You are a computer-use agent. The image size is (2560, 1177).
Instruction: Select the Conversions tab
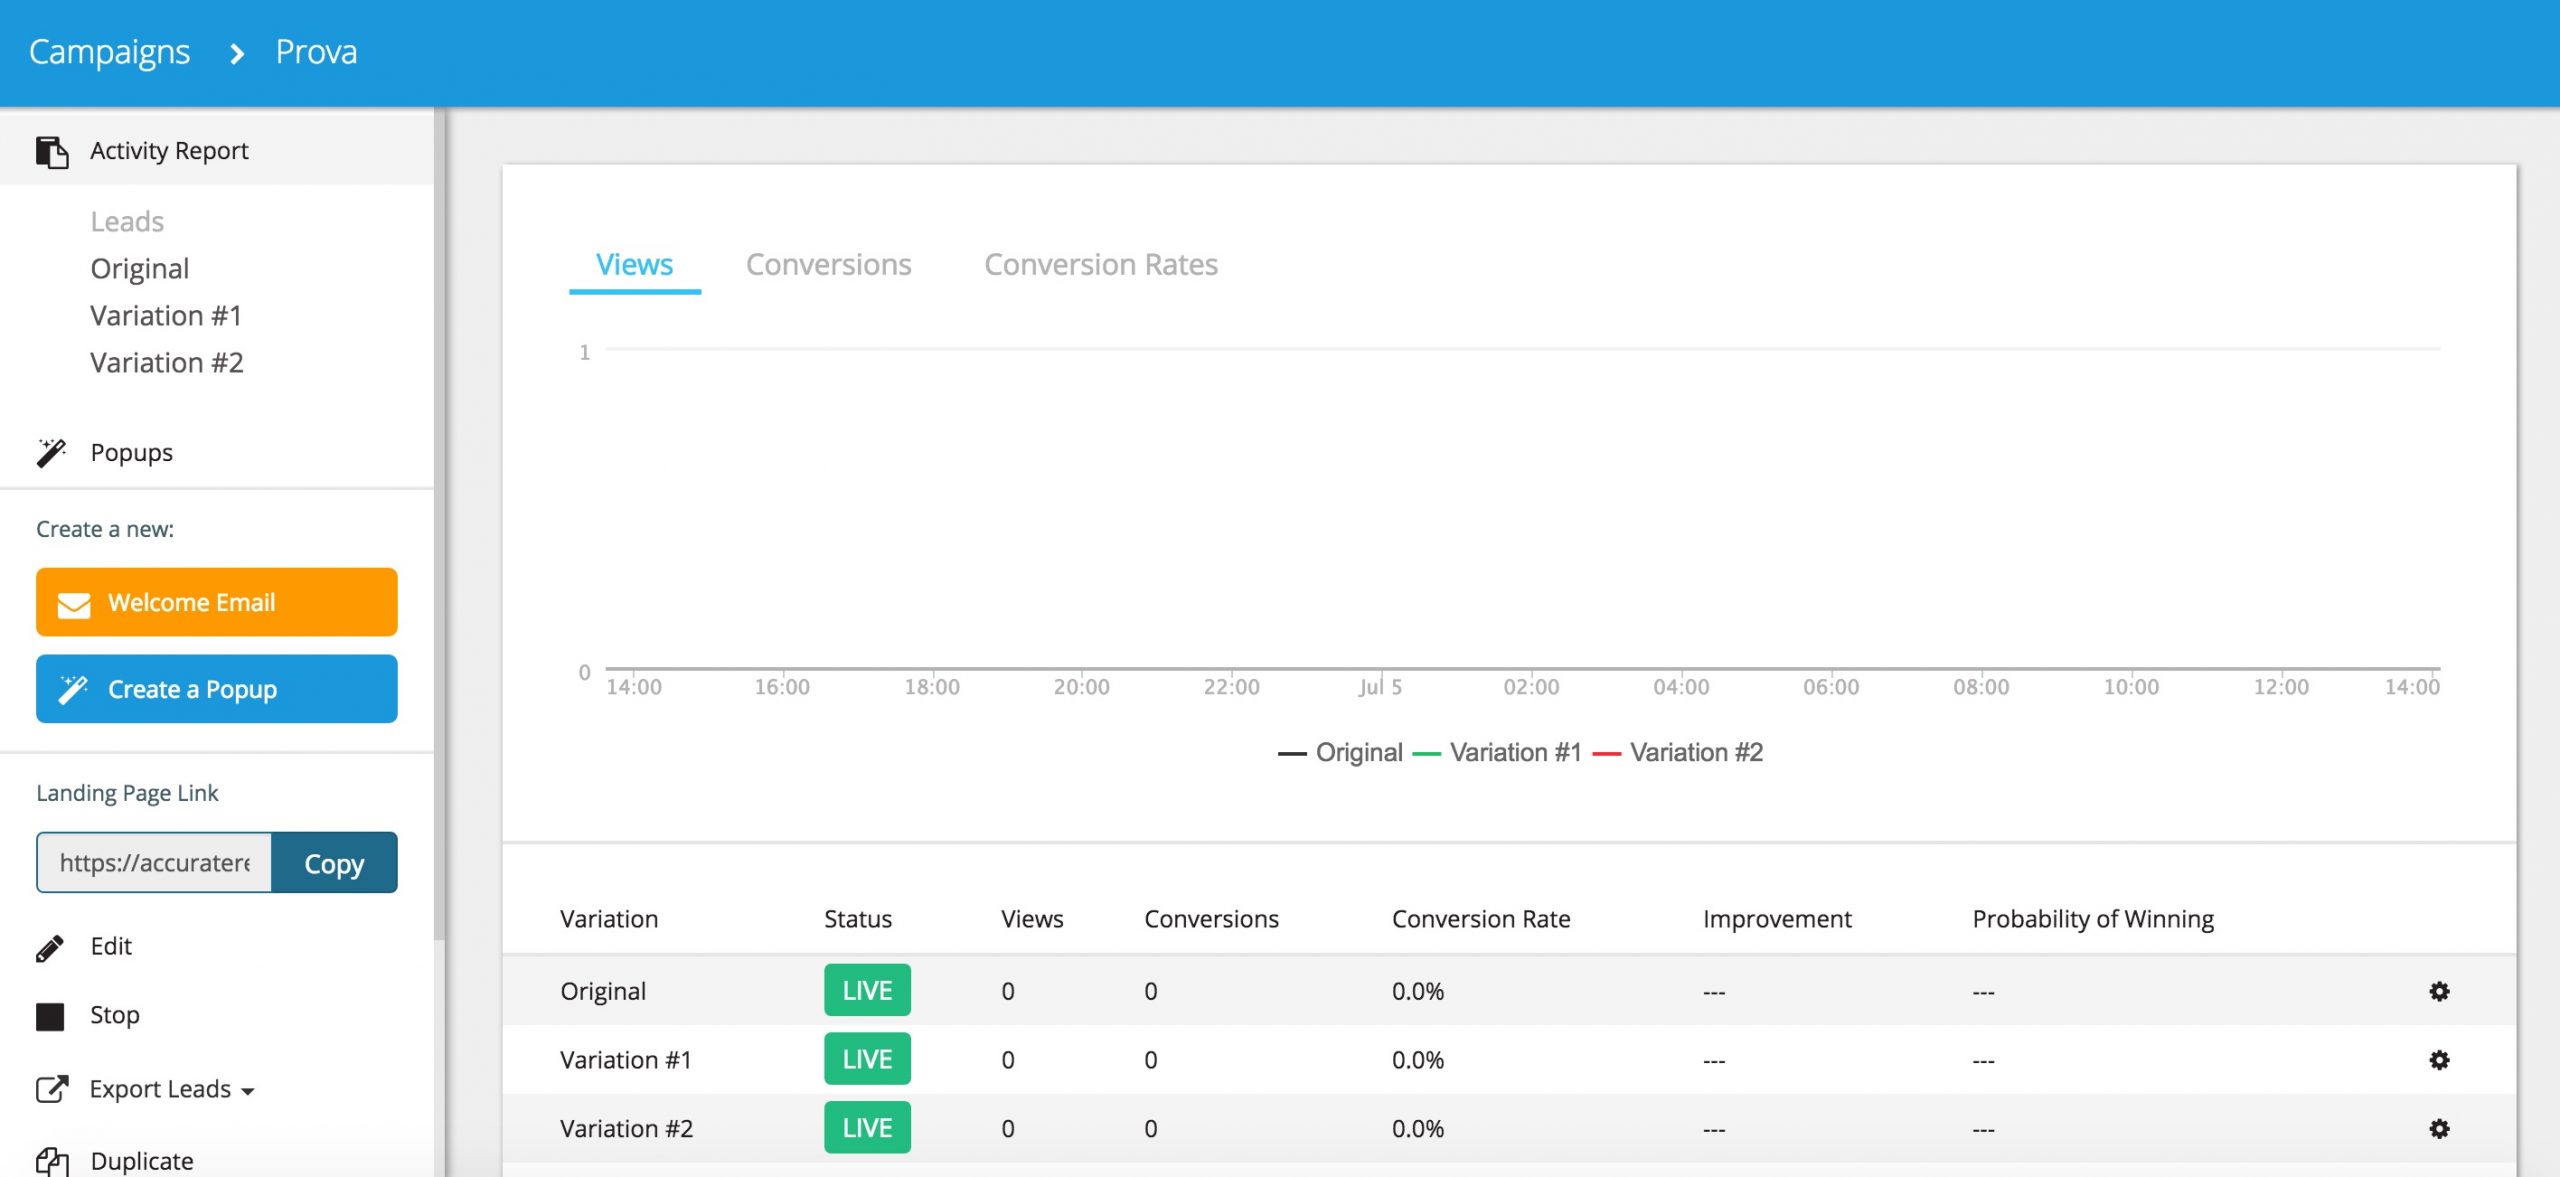pos(828,263)
